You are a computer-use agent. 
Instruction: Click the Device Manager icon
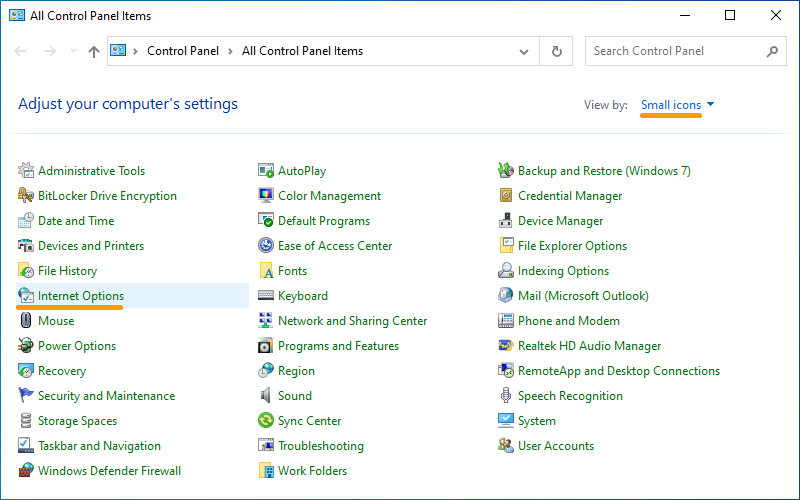(506, 221)
